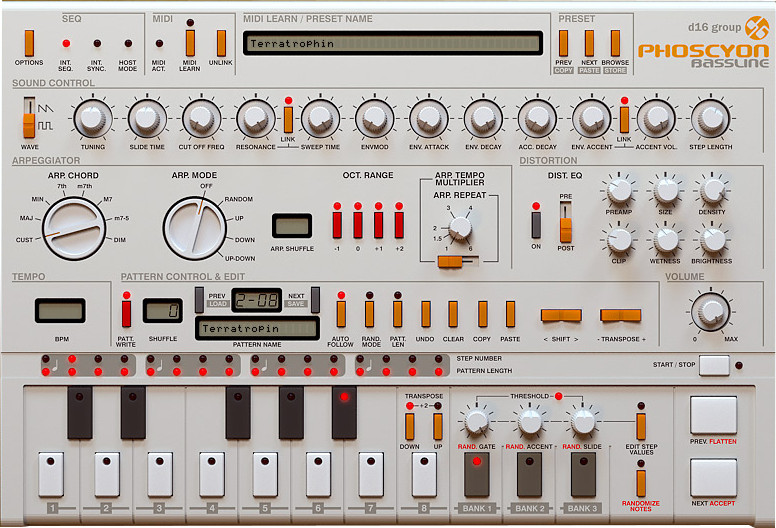Image resolution: width=776 pixels, height=528 pixels.
Task: Click the MIDI UNLINK button
Action: point(221,43)
